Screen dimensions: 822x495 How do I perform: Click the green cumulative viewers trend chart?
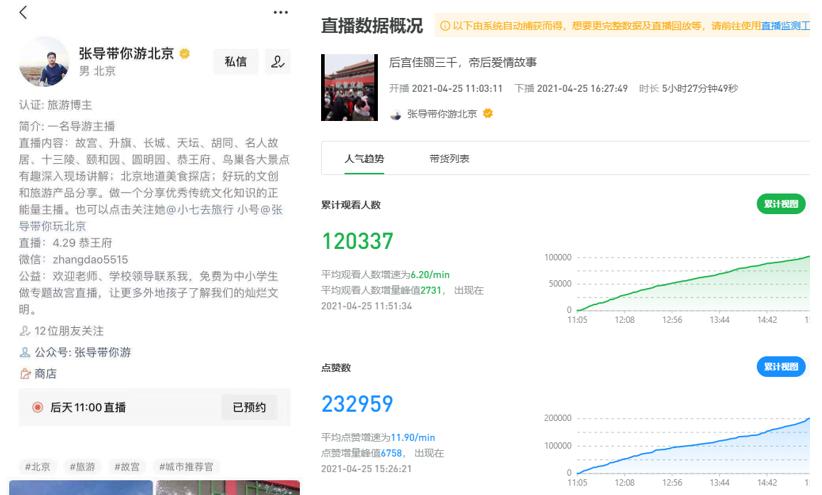pyautogui.click(x=693, y=284)
